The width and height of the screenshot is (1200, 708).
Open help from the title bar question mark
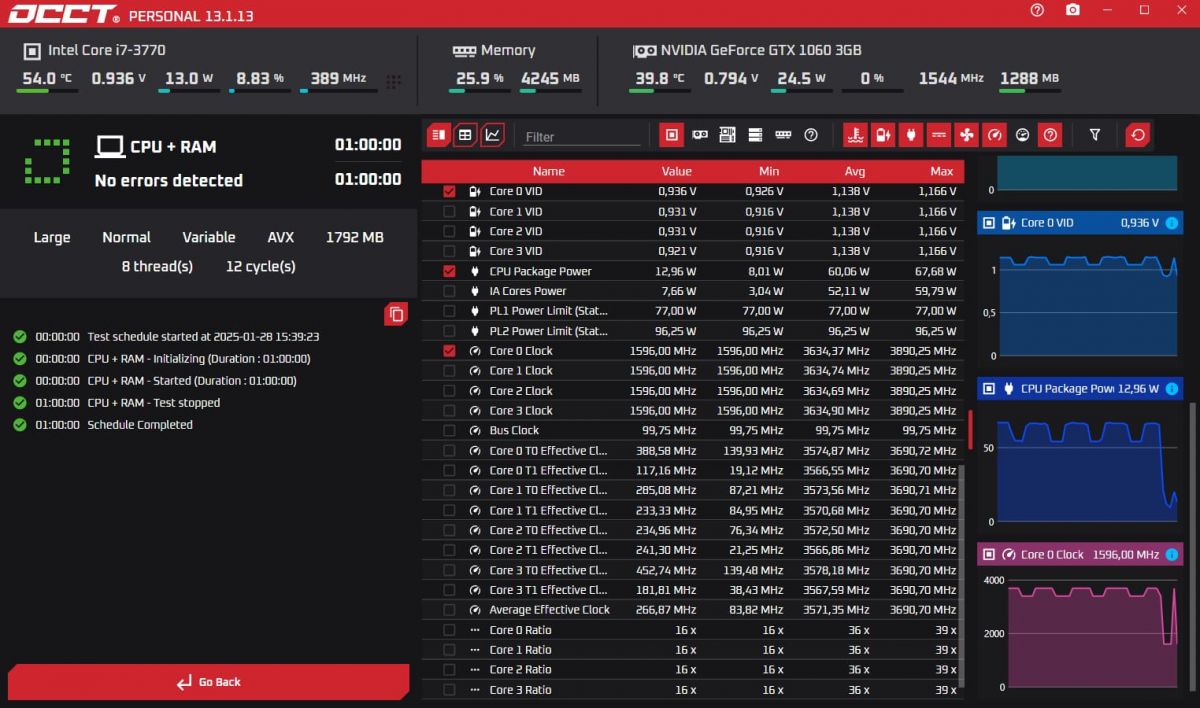1037,10
